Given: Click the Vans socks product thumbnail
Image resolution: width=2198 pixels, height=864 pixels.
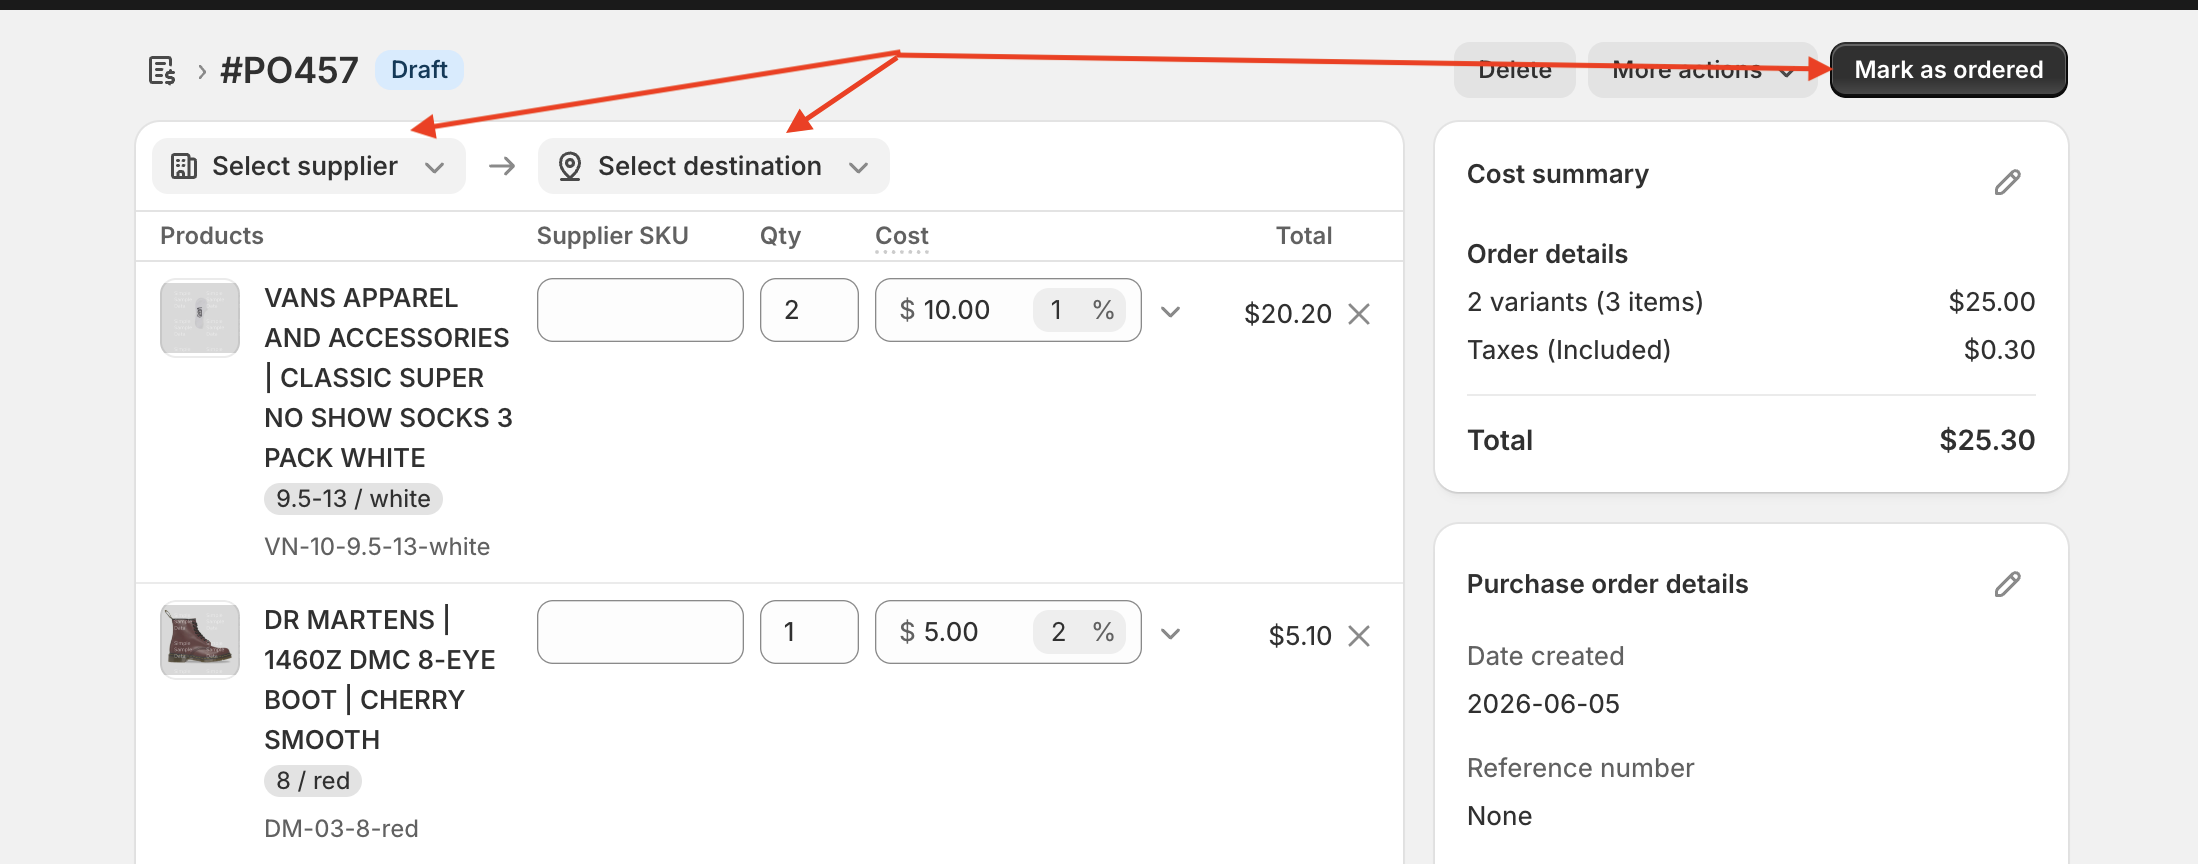Looking at the screenshot, I should tap(200, 318).
